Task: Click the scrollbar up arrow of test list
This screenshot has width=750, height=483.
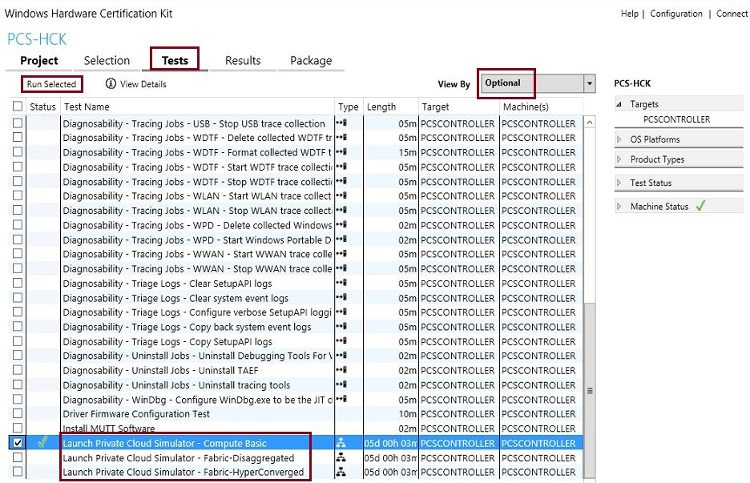Action: tap(590, 122)
